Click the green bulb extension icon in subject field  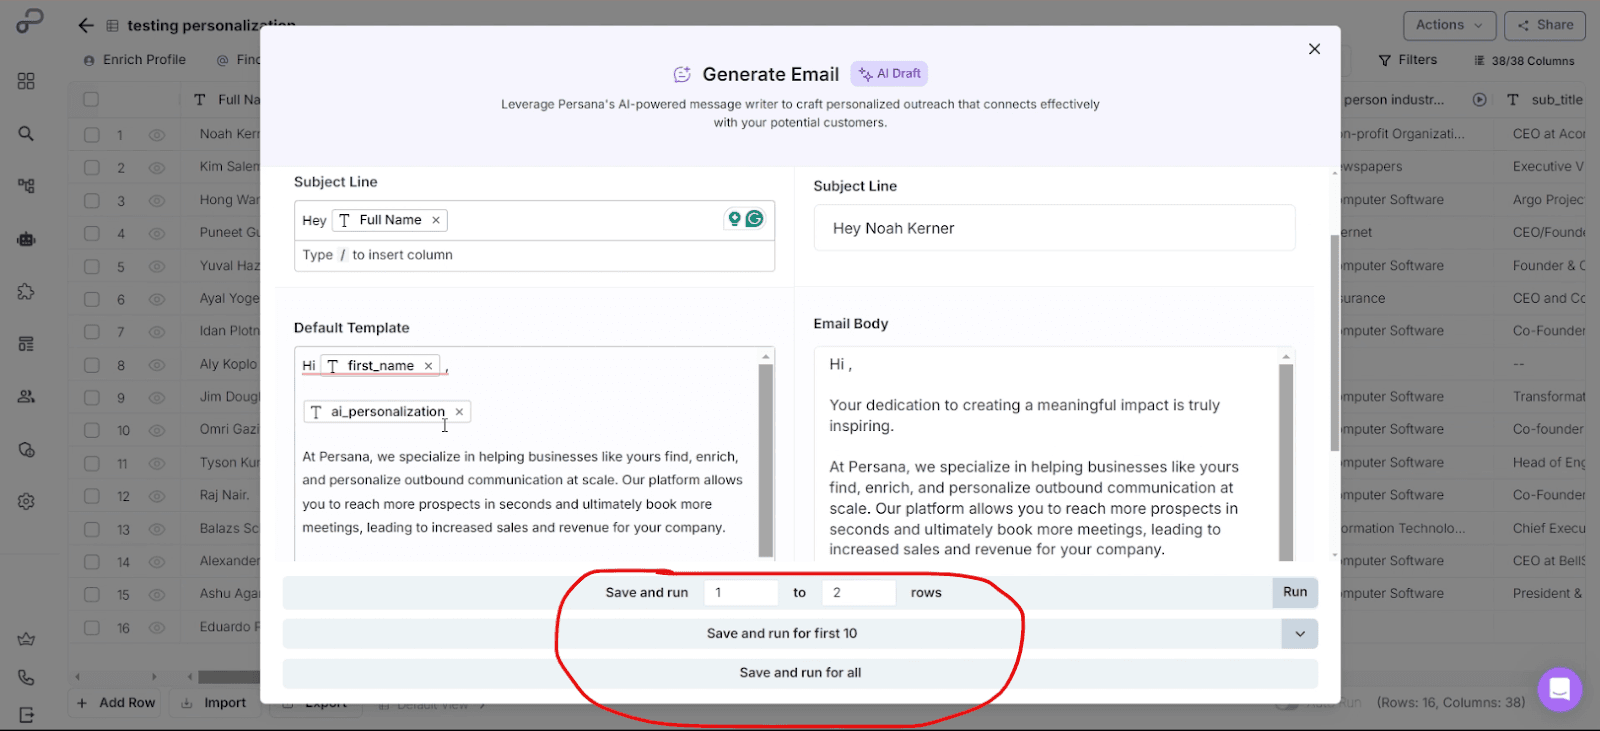pyautogui.click(x=735, y=219)
